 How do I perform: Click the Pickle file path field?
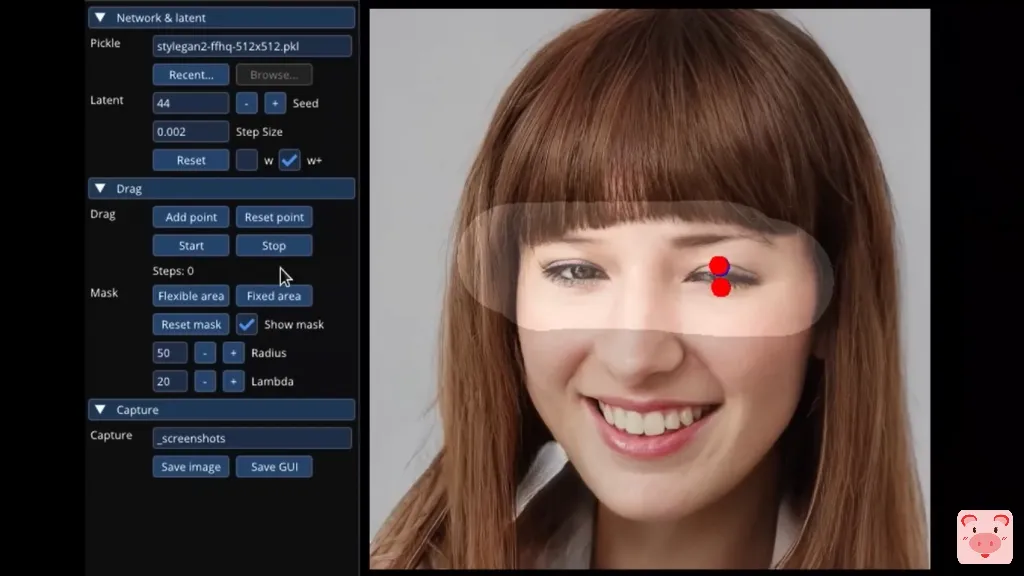(252, 46)
